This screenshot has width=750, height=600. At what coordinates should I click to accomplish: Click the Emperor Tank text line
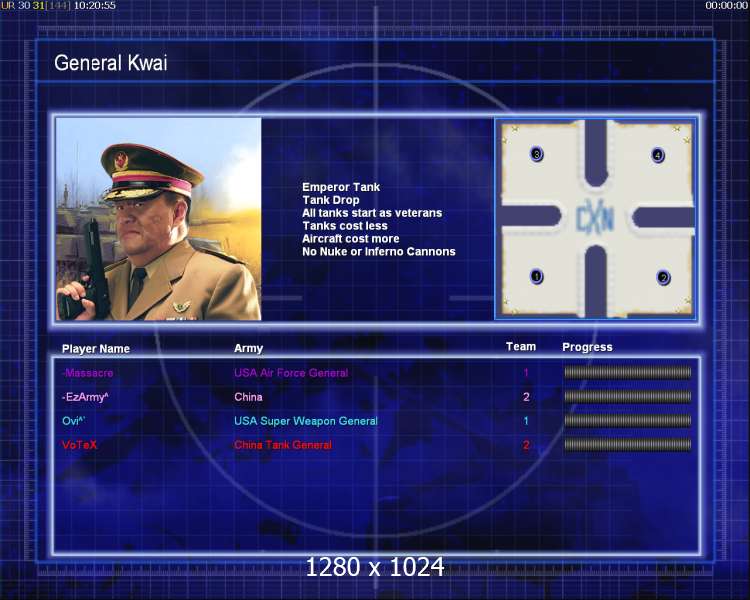(341, 187)
